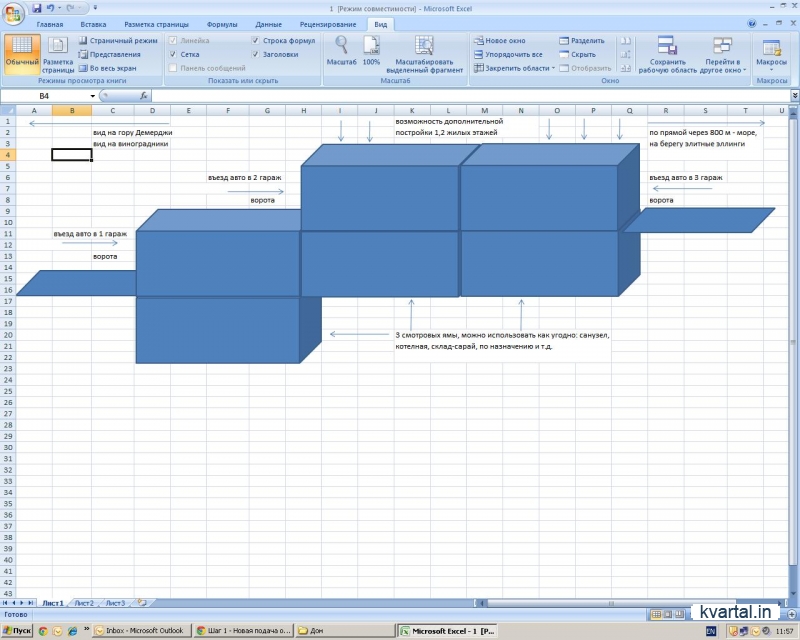Switch to Обычный (Normal) view
The height and width of the screenshot is (640, 800).
click(x=21, y=51)
